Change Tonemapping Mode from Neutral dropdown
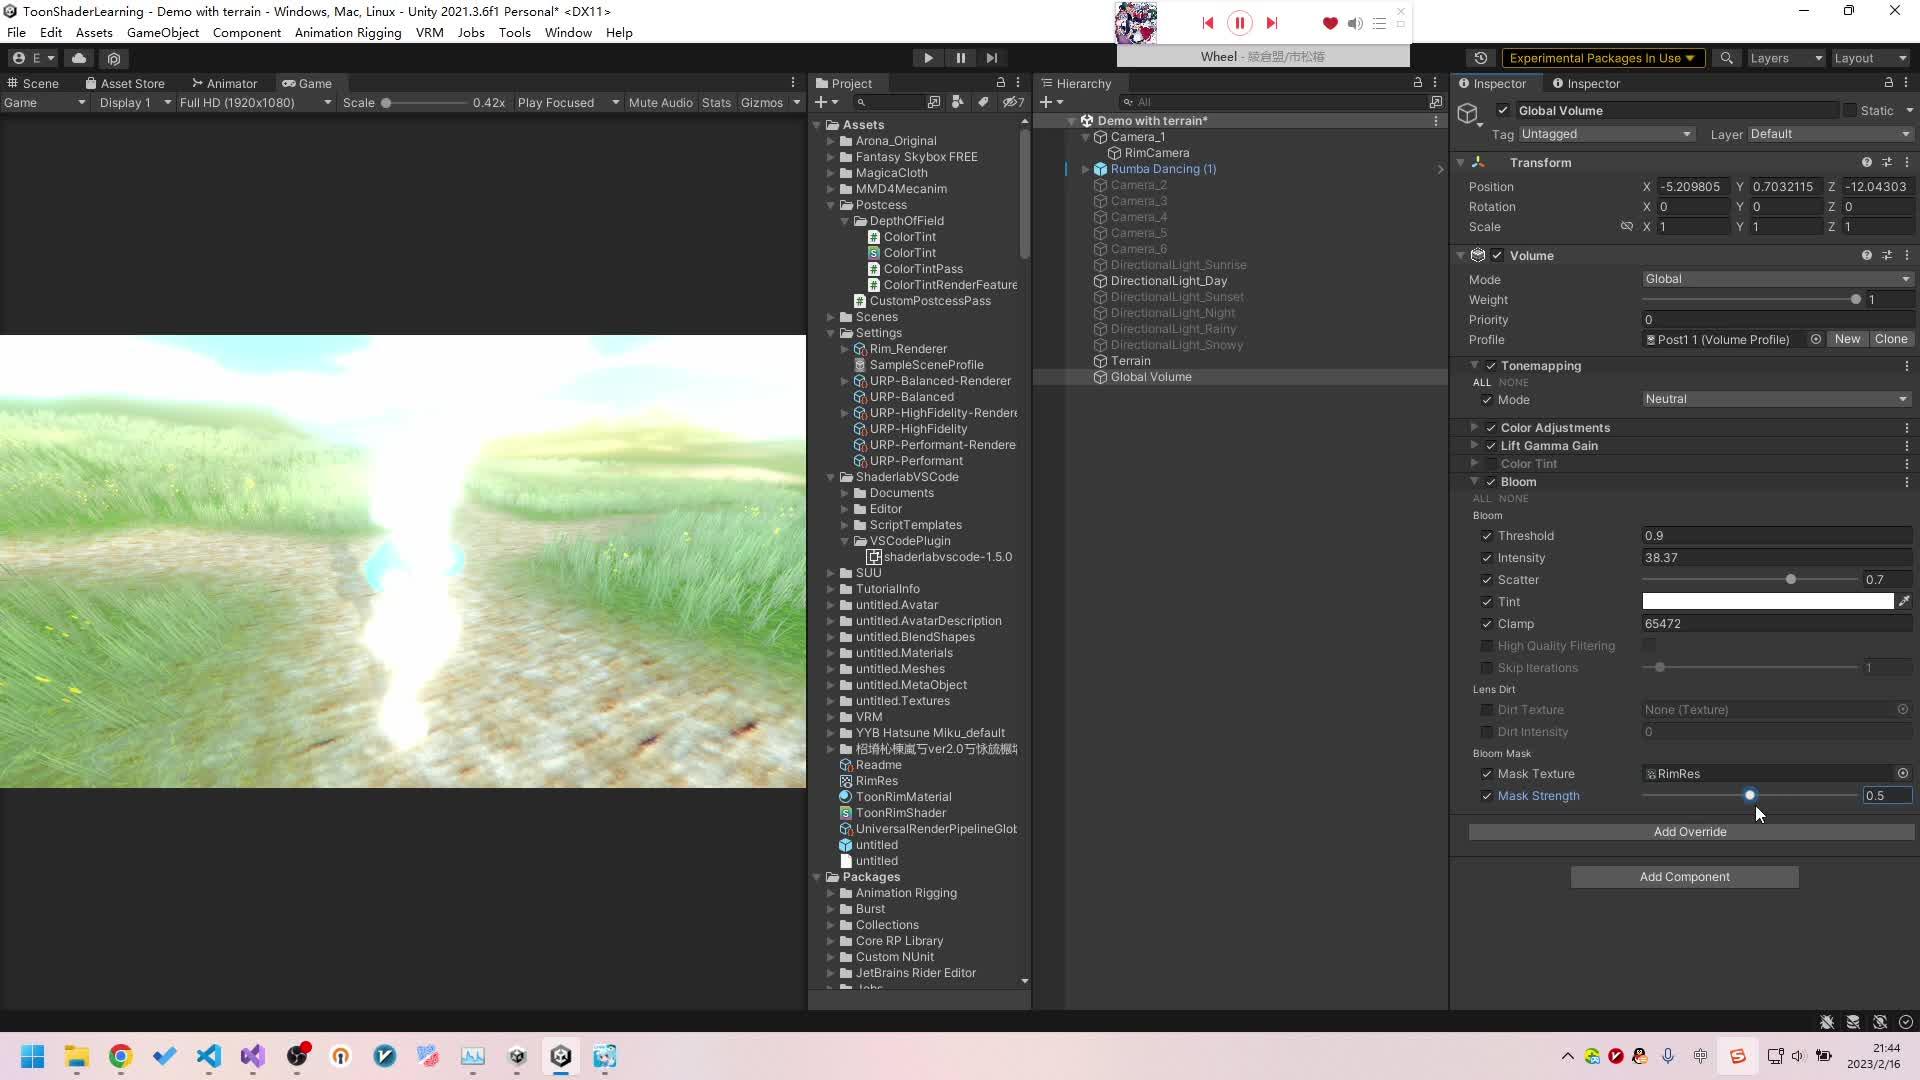The image size is (1920, 1080). tap(1775, 399)
